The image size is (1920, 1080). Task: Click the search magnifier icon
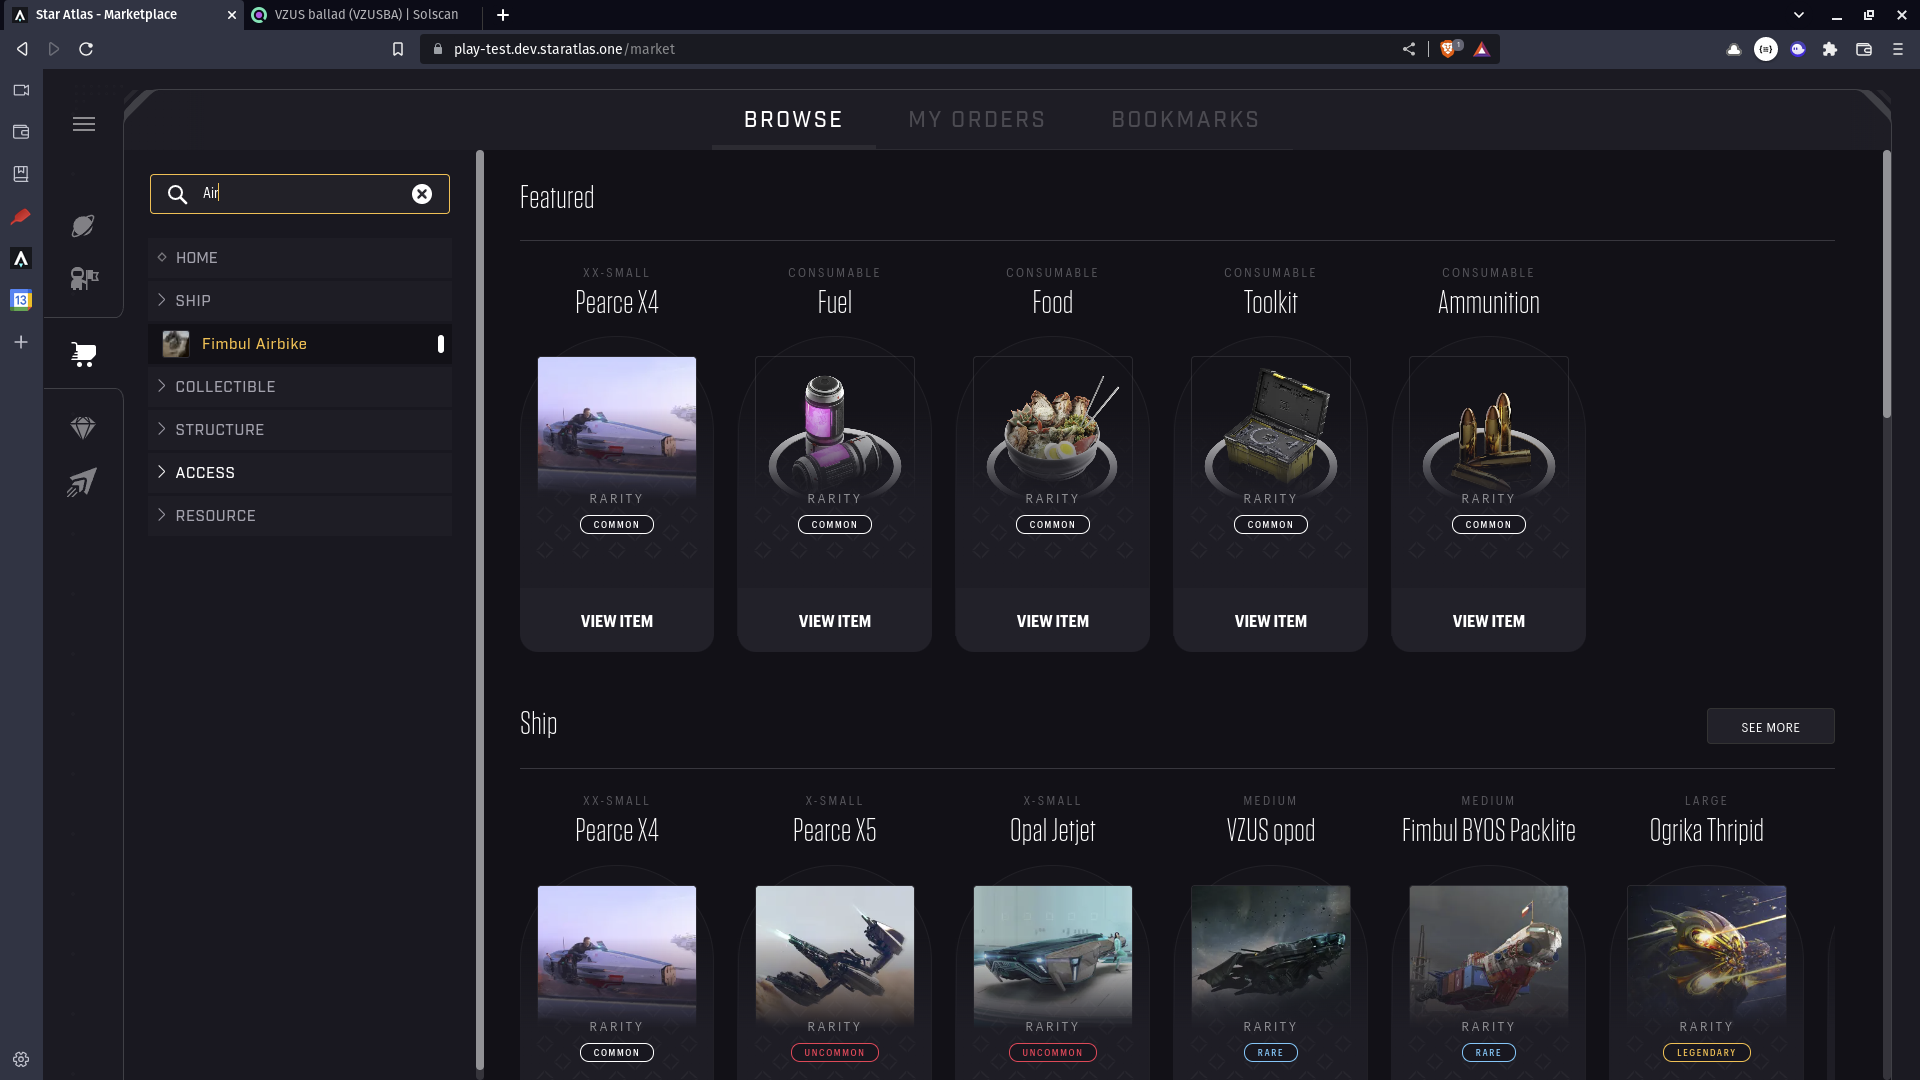[177, 194]
